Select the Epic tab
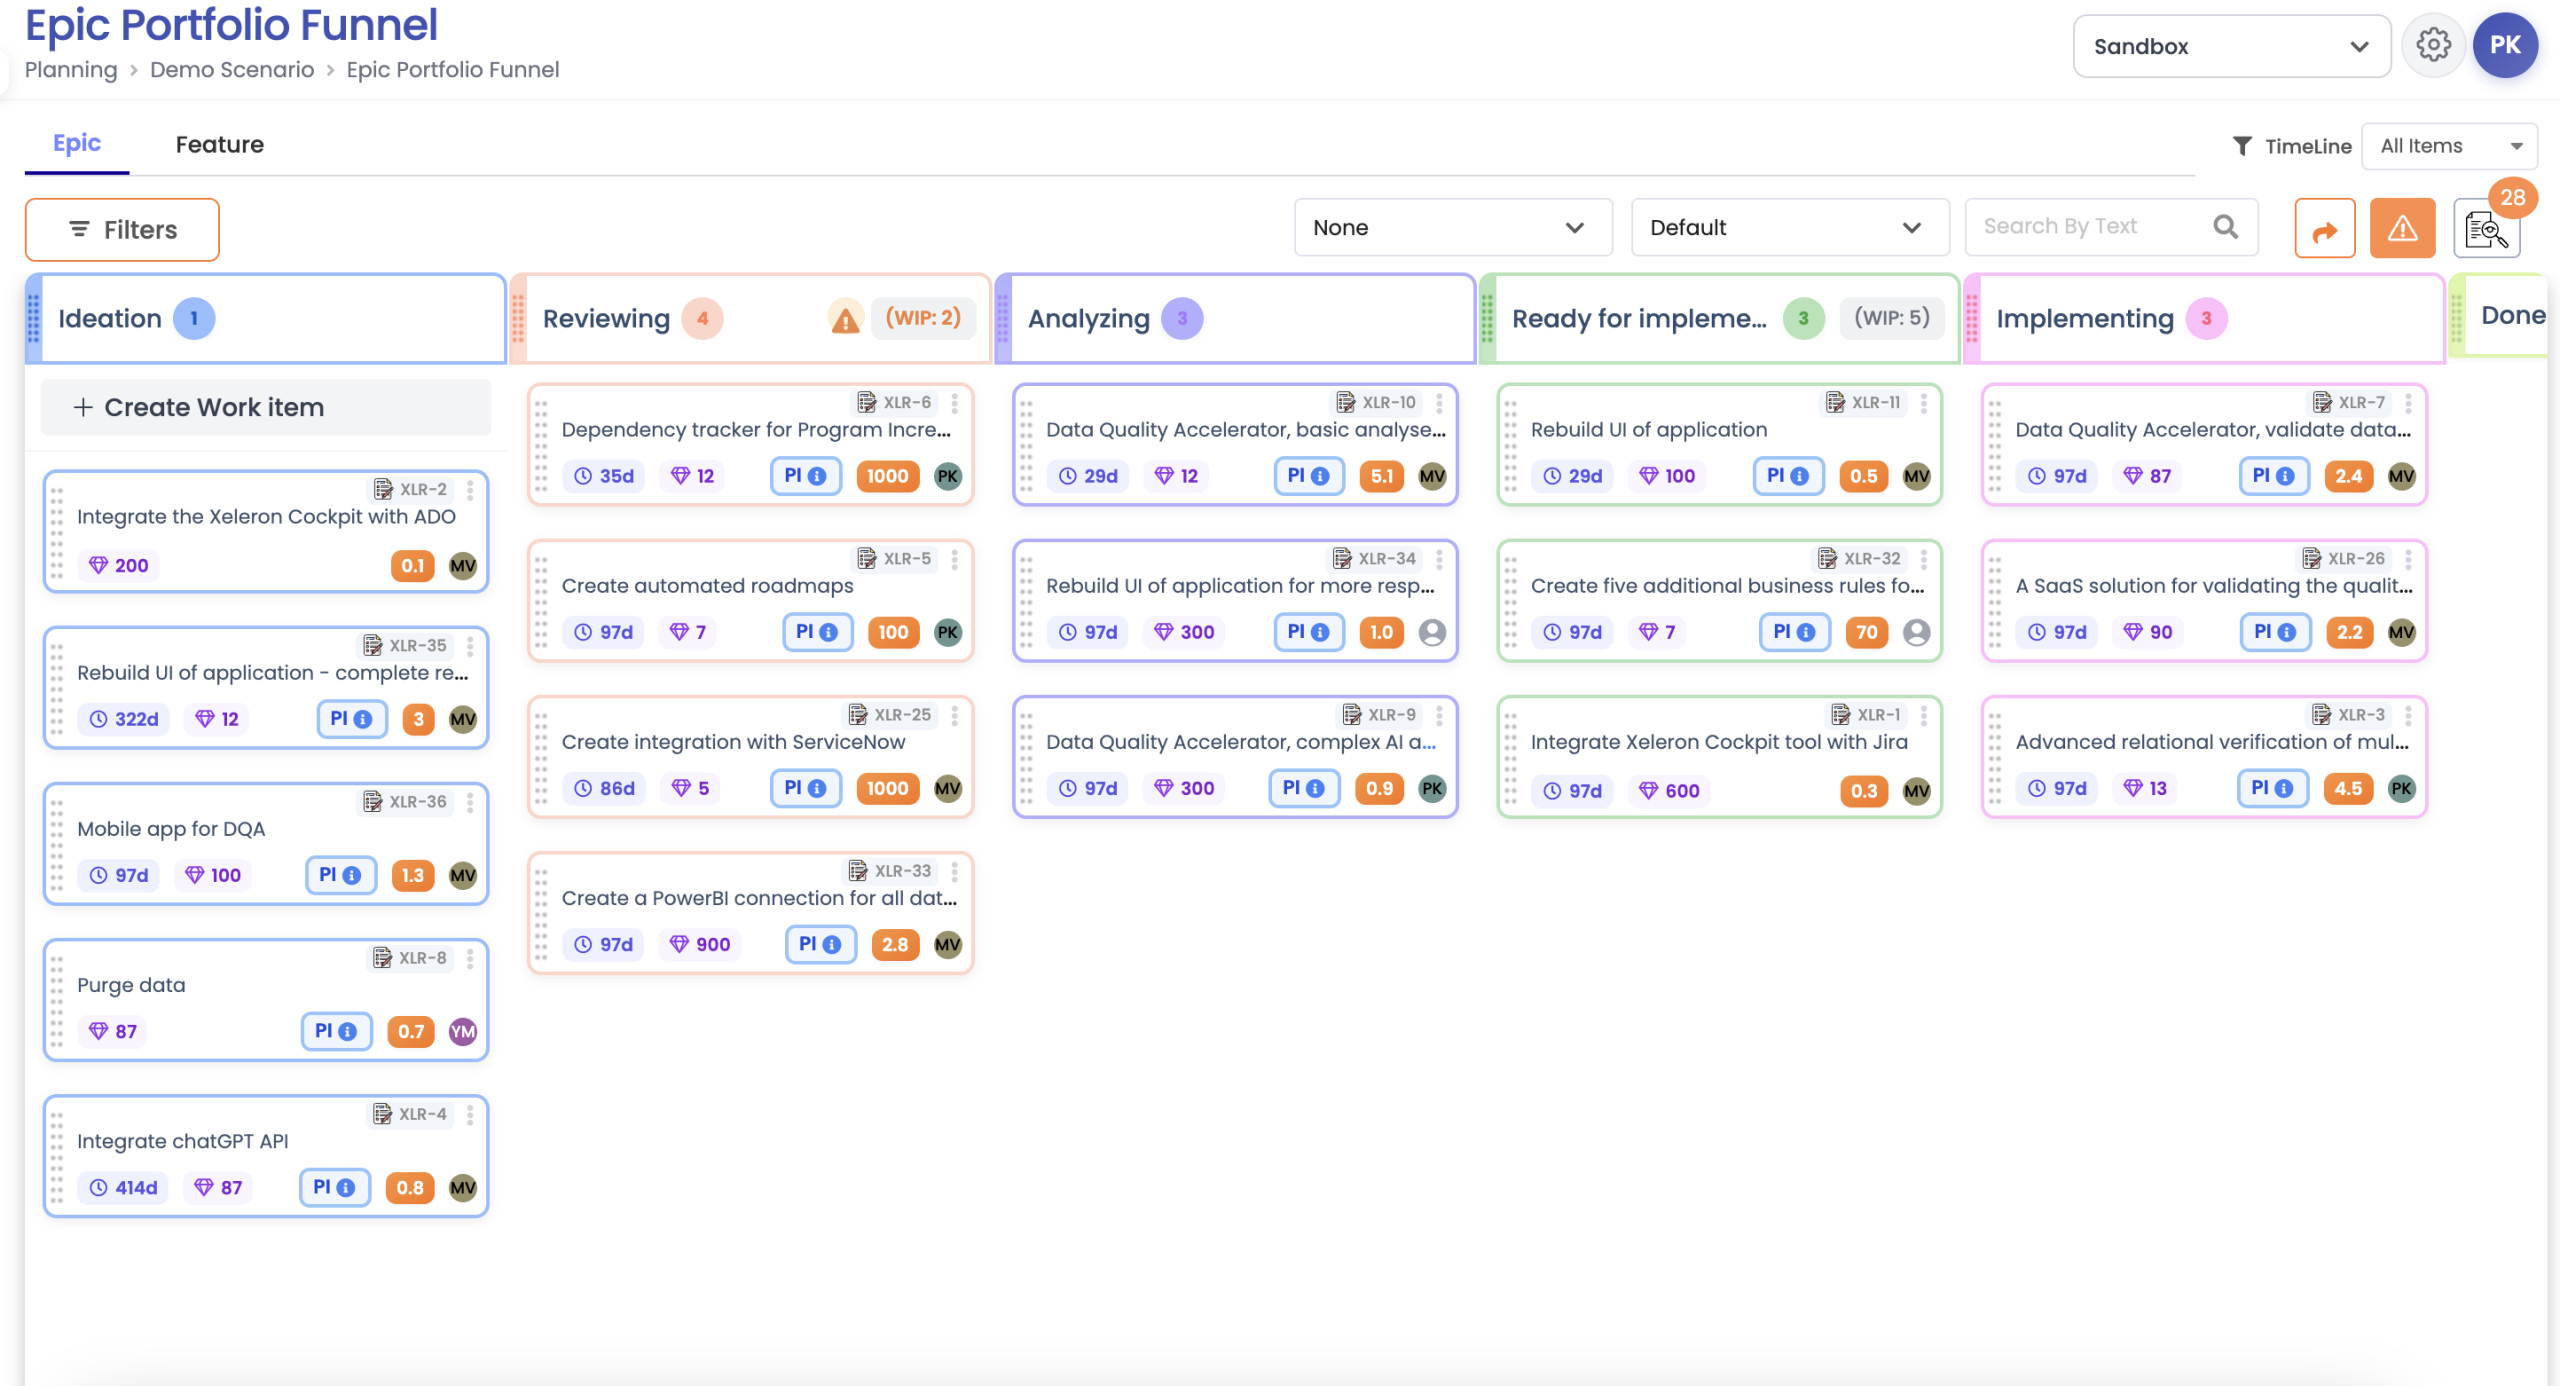 pyautogui.click(x=77, y=143)
